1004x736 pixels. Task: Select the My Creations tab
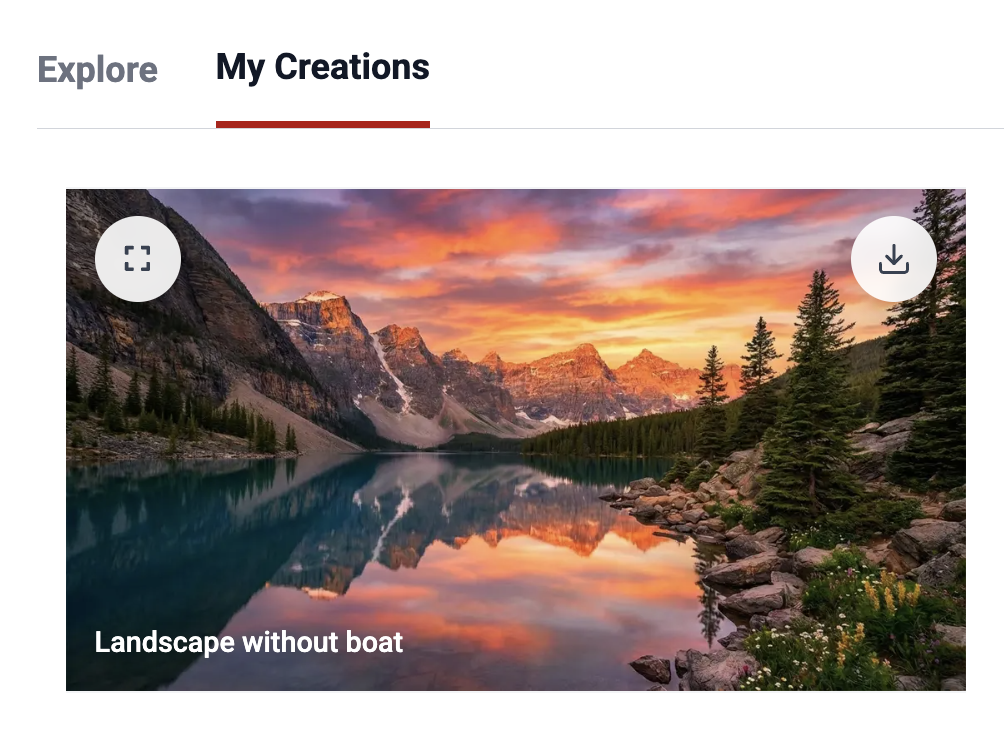(323, 67)
